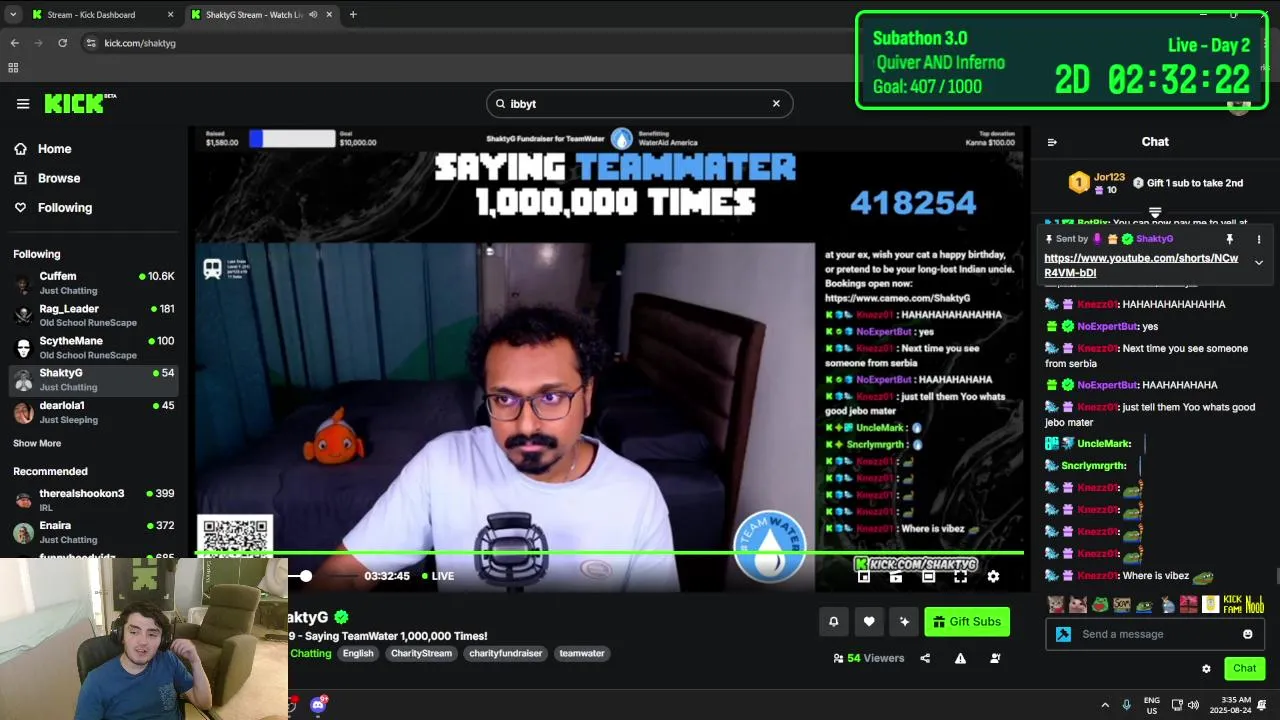The height and width of the screenshot is (720, 1280).
Task: Mute audio on ShaktyG Stream tab
Action: [313, 15]
